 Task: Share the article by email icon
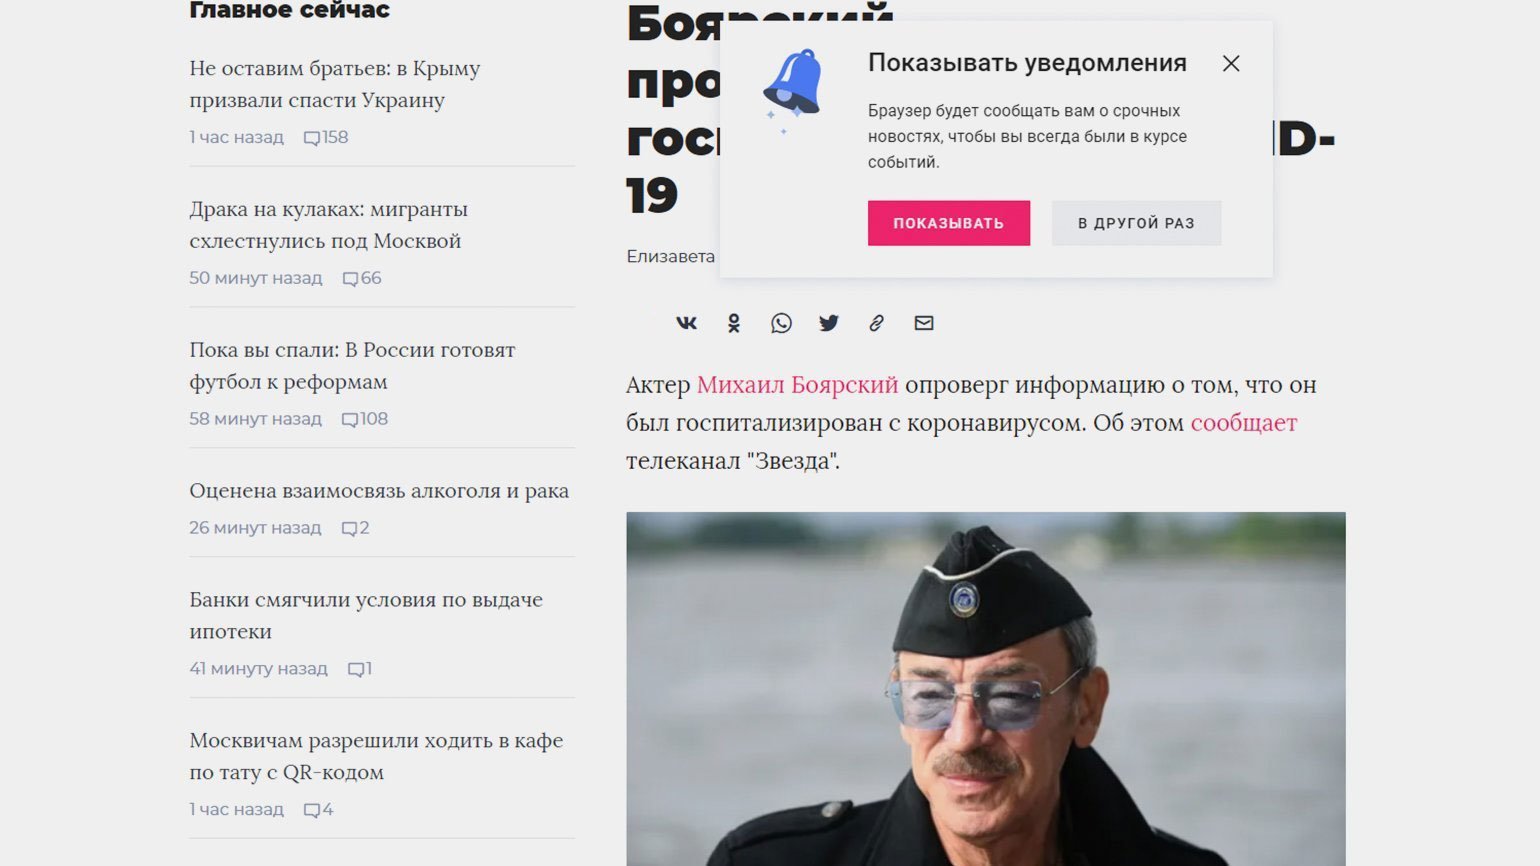click(924, 323)
